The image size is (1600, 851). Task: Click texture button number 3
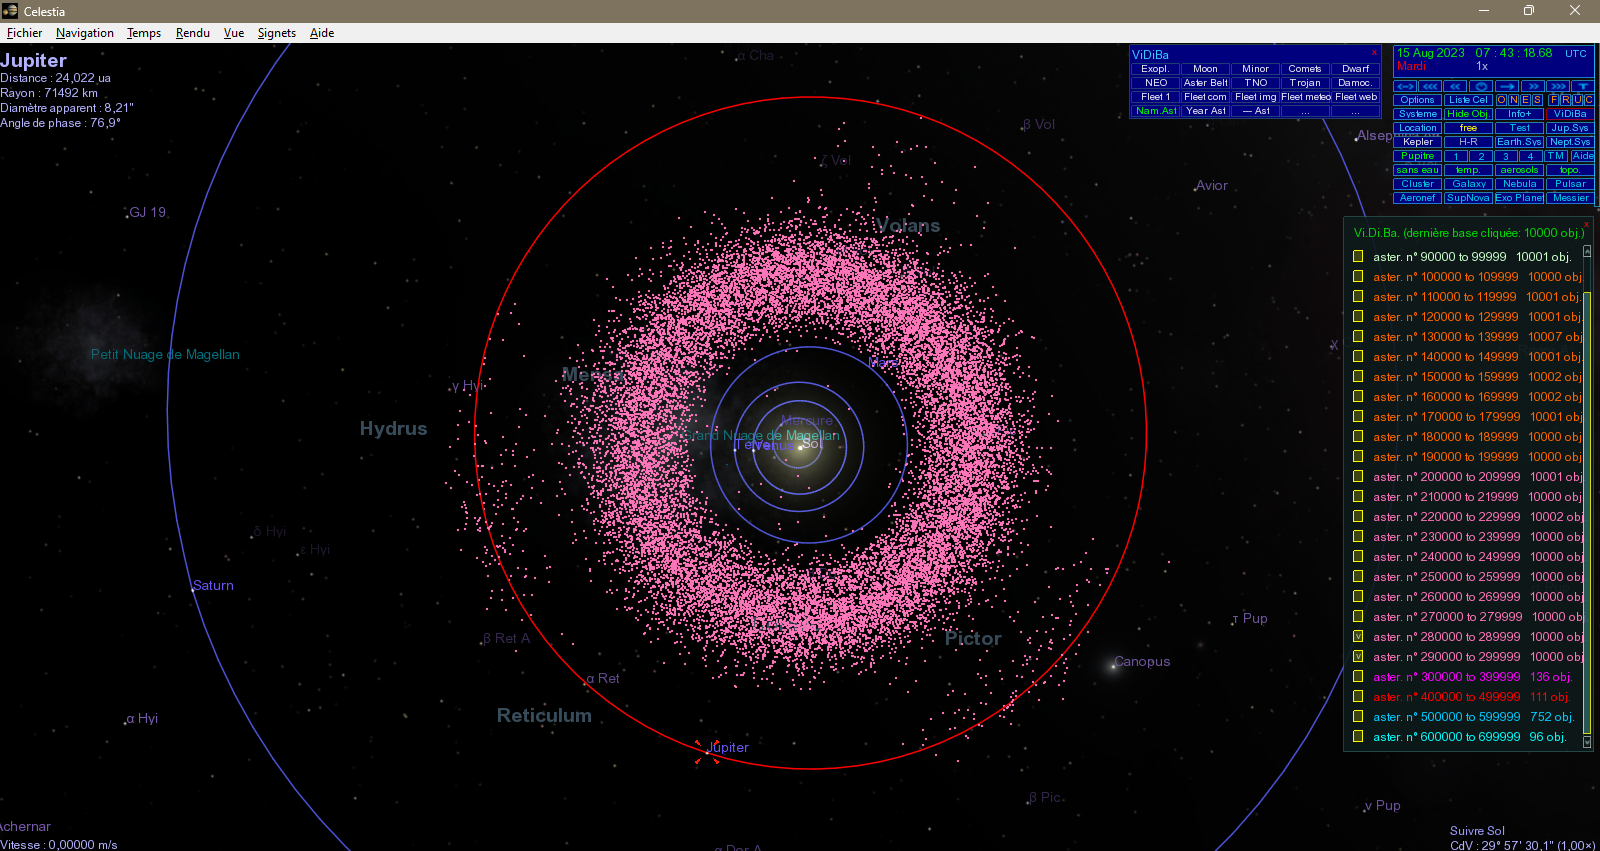(x=1506, y=156)
